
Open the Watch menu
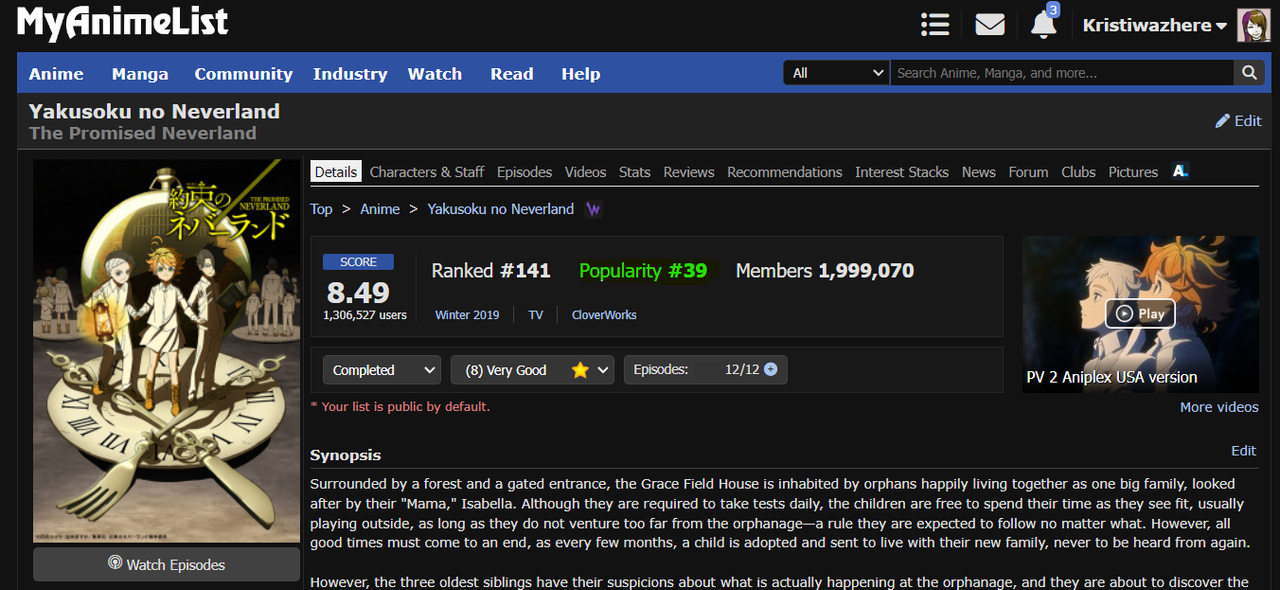tap(435, 74)
